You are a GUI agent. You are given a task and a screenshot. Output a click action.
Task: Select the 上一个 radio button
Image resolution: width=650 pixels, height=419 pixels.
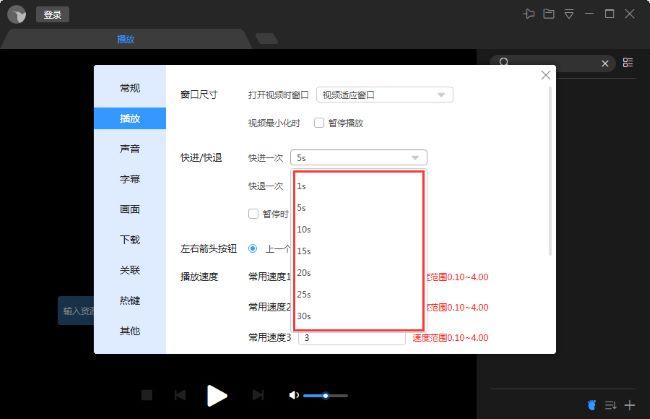(253, 248)
